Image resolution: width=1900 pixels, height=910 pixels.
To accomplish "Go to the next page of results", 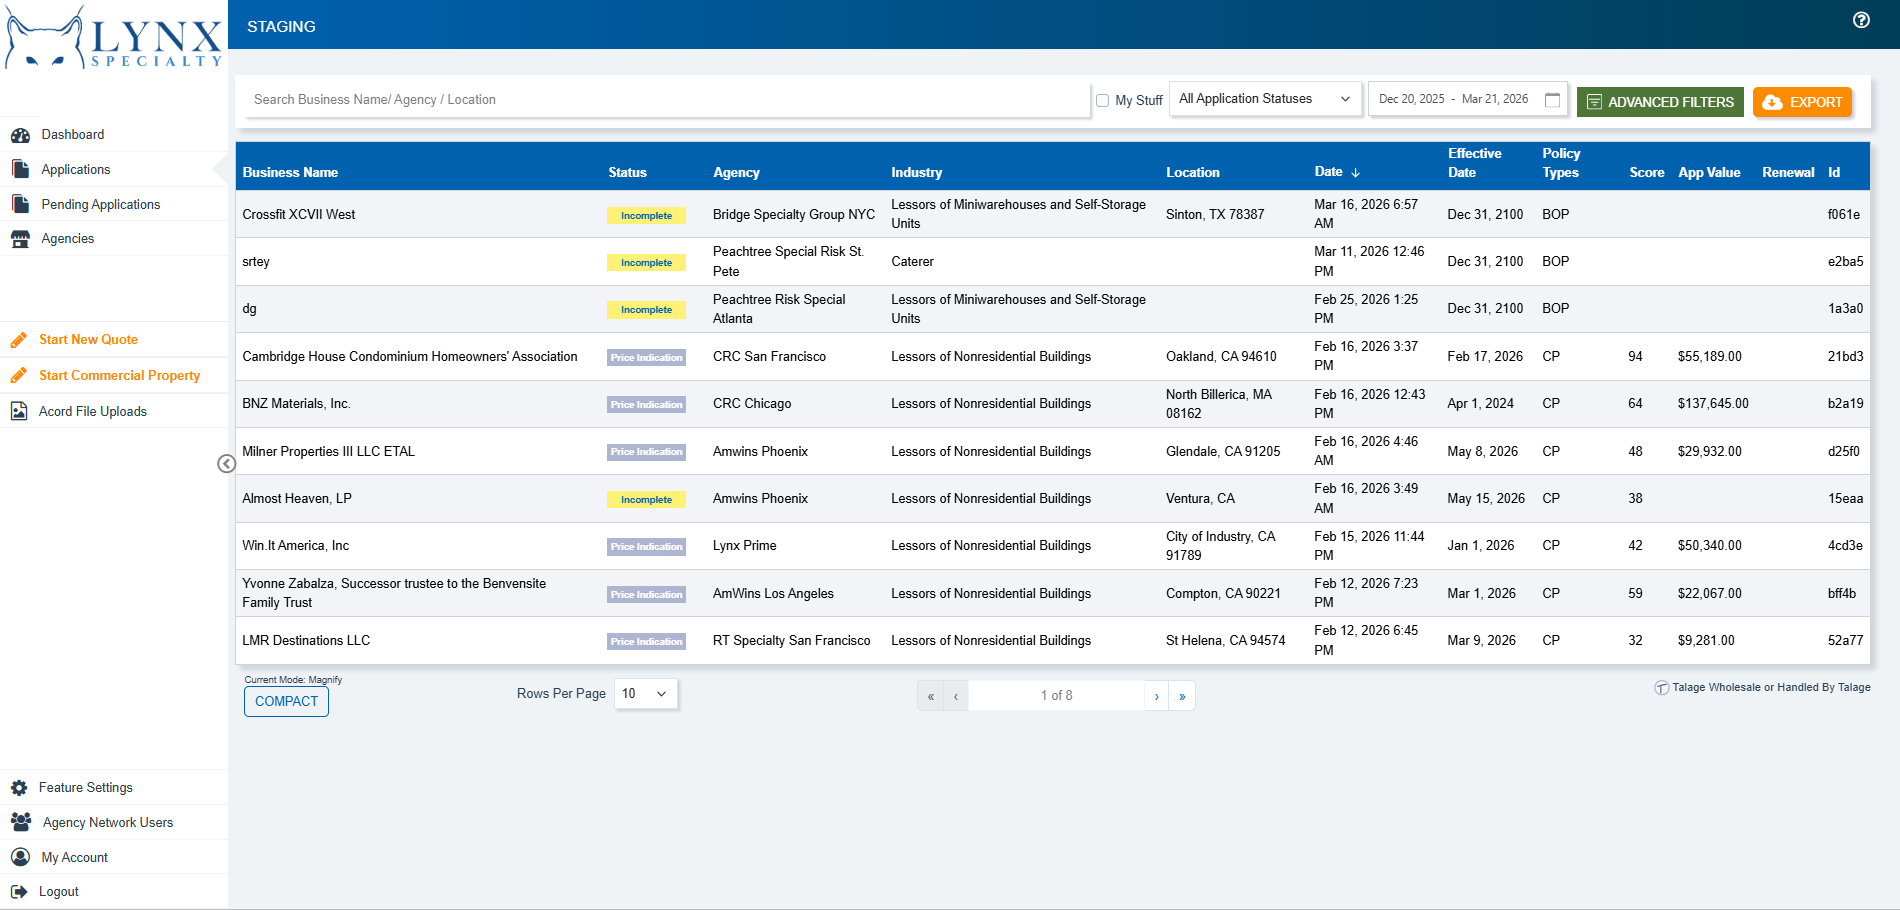I will pyautogui.click(x=1157, y=696).
